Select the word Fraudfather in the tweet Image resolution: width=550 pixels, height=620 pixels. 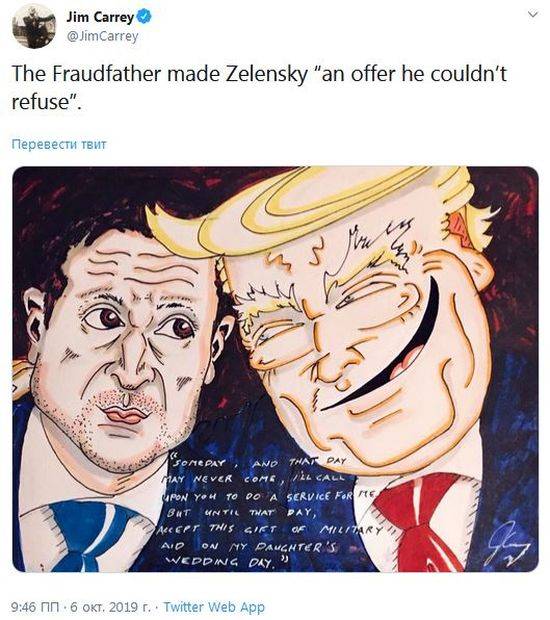[x=107, y=74]
